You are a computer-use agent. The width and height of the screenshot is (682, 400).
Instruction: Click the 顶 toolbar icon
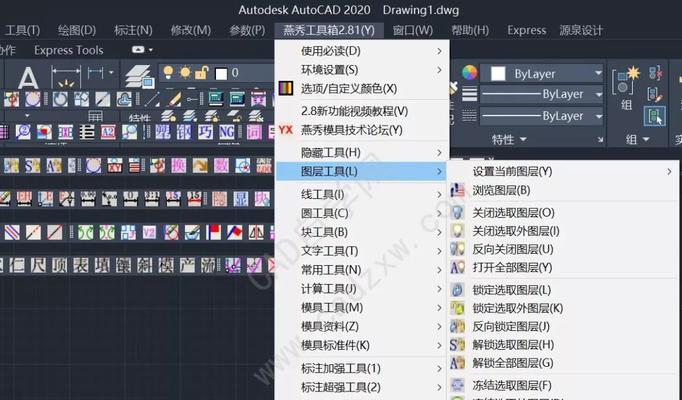click(x=59, y=265)
